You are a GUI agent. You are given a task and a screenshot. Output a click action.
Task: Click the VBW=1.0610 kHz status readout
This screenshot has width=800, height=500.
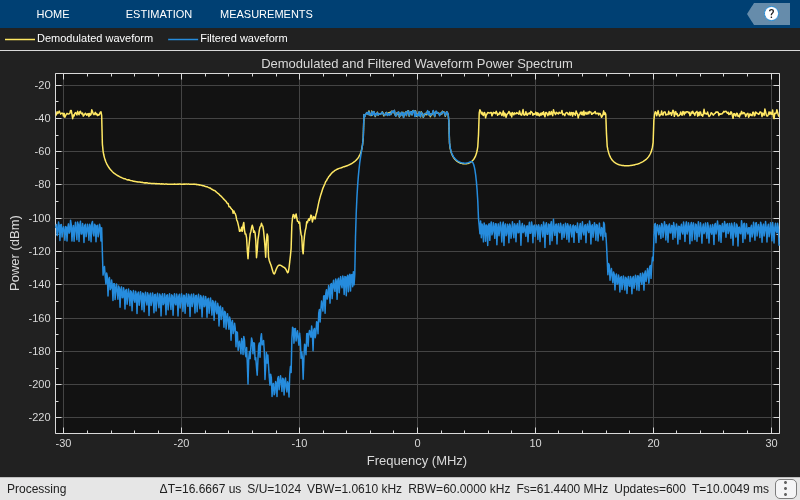pos(354,489)
